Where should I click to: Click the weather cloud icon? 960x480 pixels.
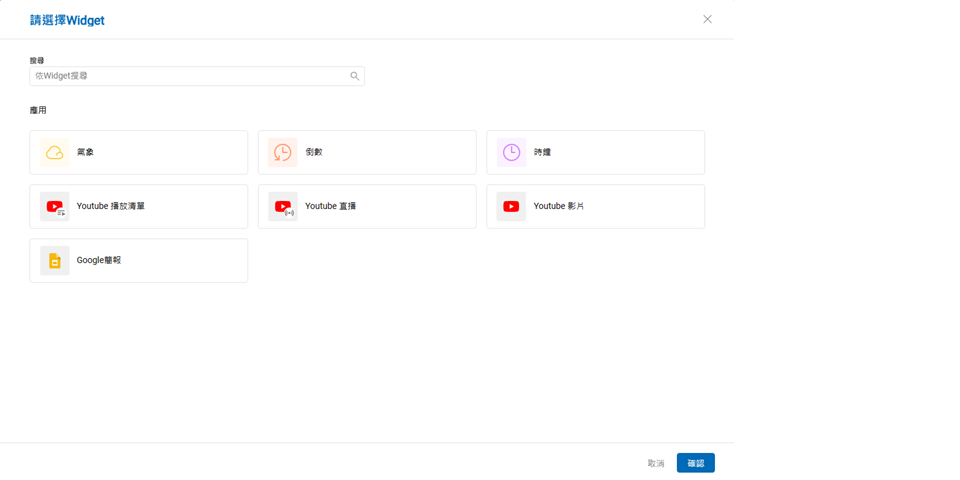(x=55, y=153)
